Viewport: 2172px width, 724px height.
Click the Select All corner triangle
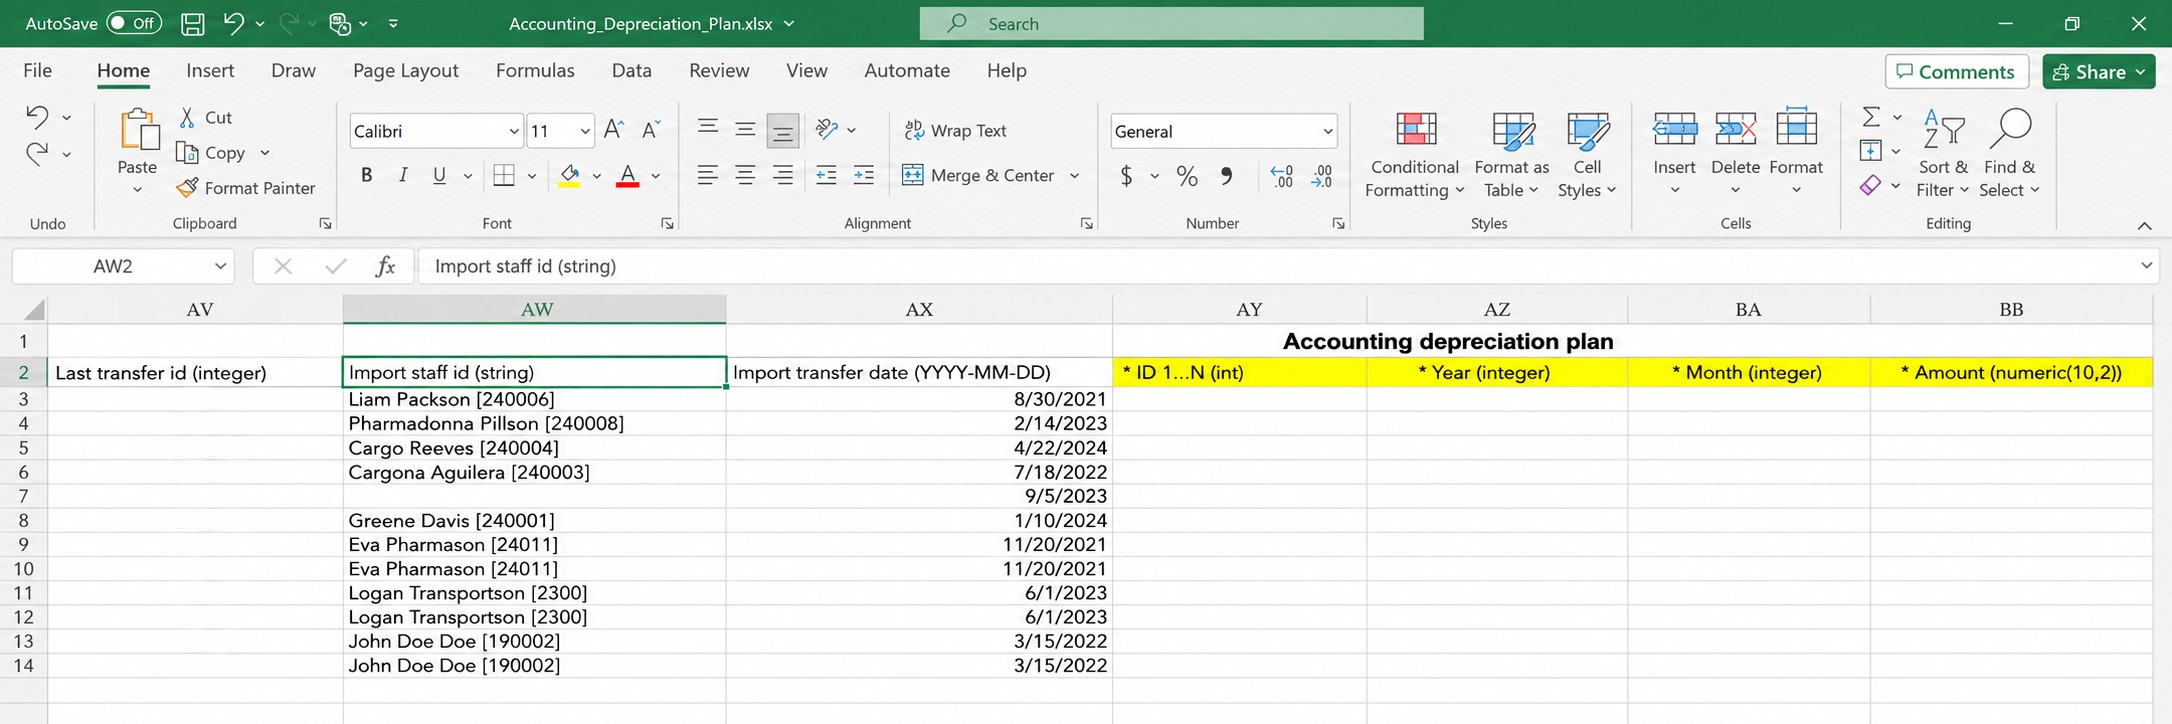[33, 310]
